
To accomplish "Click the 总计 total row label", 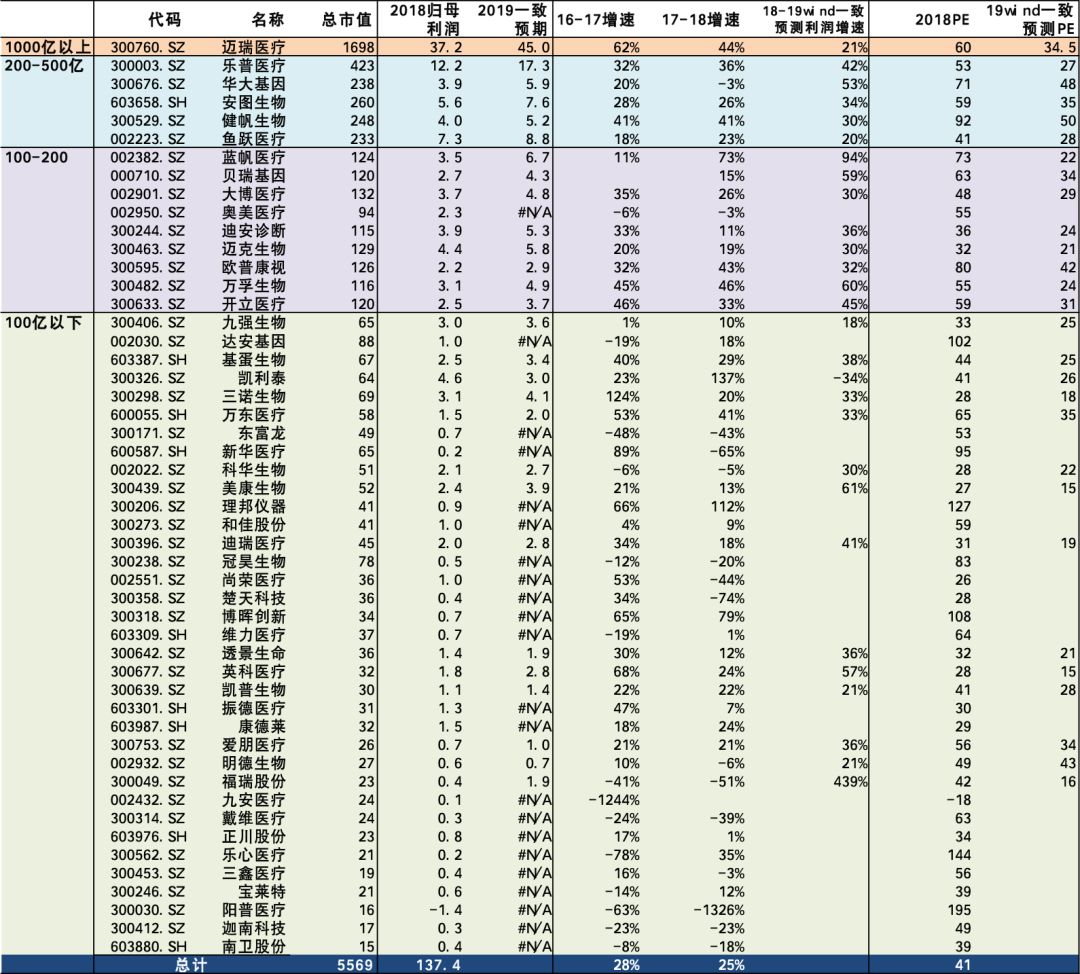I will 190,964.
